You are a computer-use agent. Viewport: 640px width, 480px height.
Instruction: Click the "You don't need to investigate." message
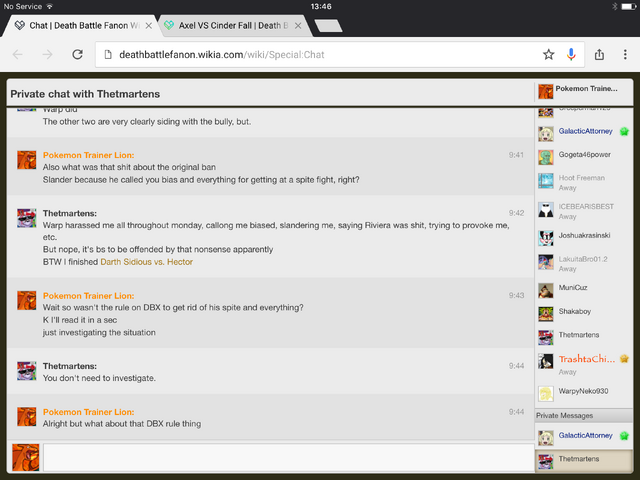click(99, 378)
